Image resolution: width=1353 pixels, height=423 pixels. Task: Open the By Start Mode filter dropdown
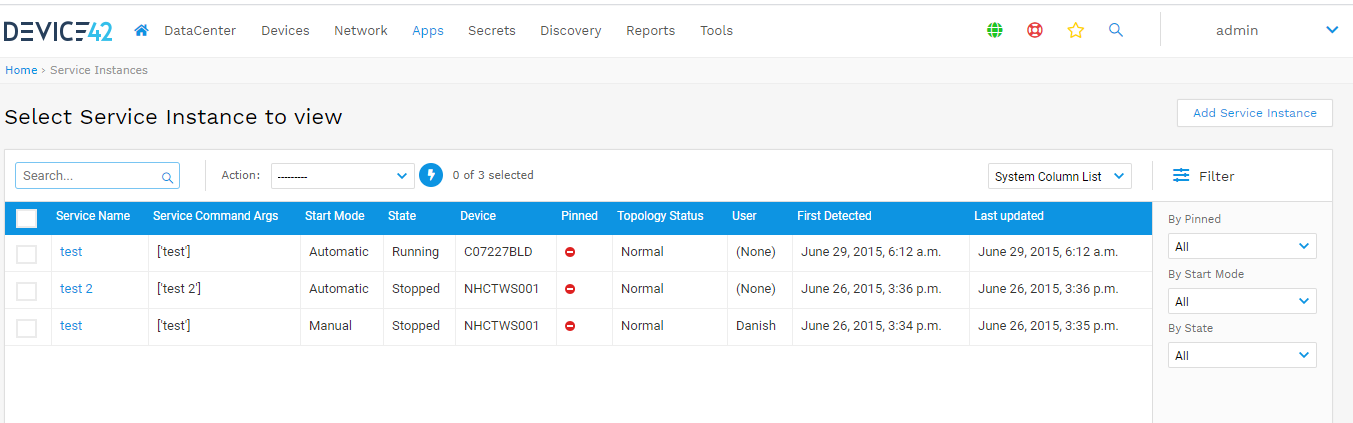click(x=1241, y=301)
